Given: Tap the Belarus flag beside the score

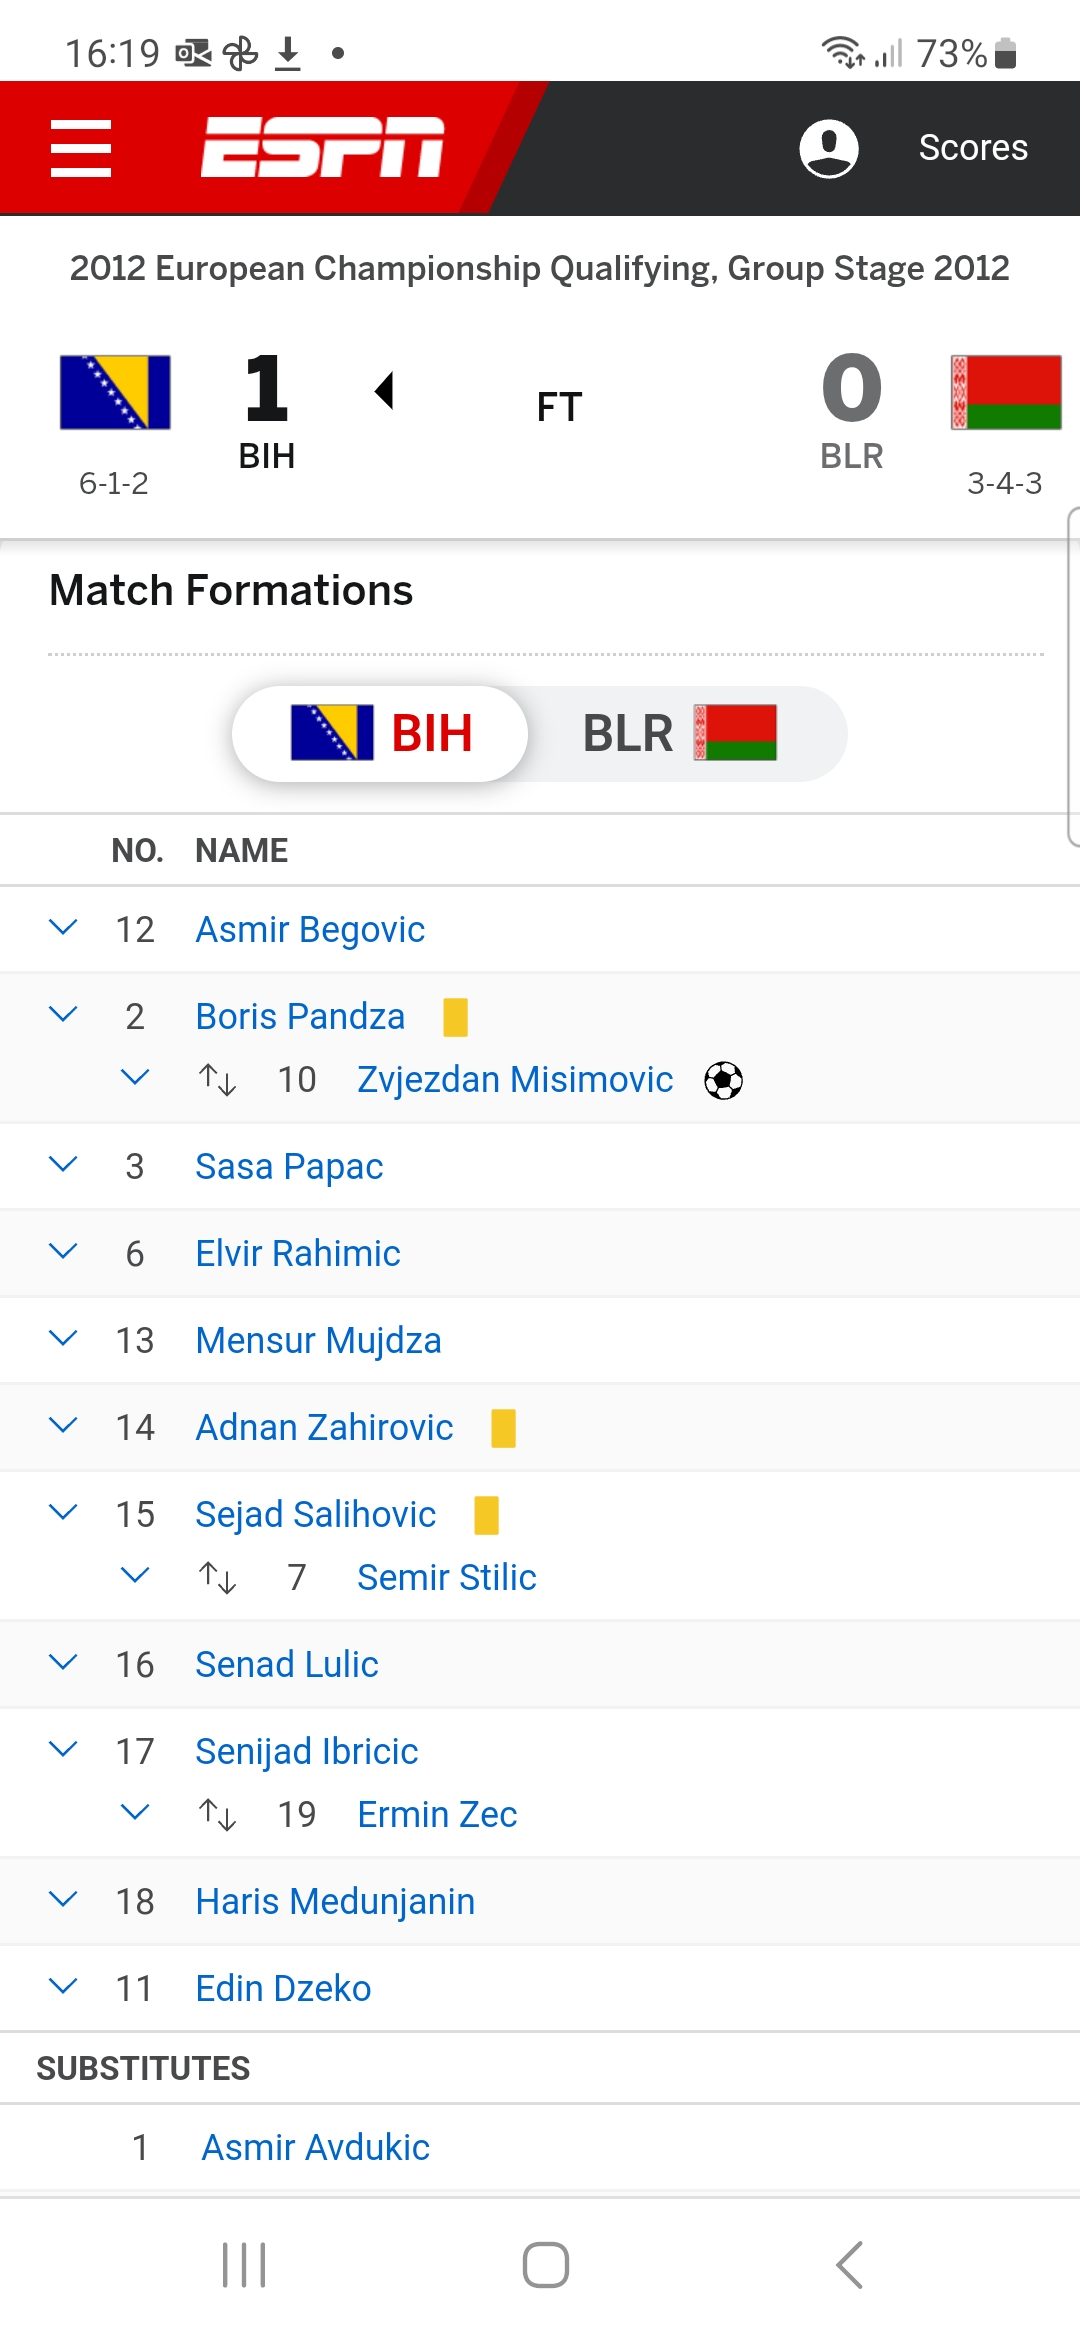Looking at the screenshot, I should [1006, 392].
